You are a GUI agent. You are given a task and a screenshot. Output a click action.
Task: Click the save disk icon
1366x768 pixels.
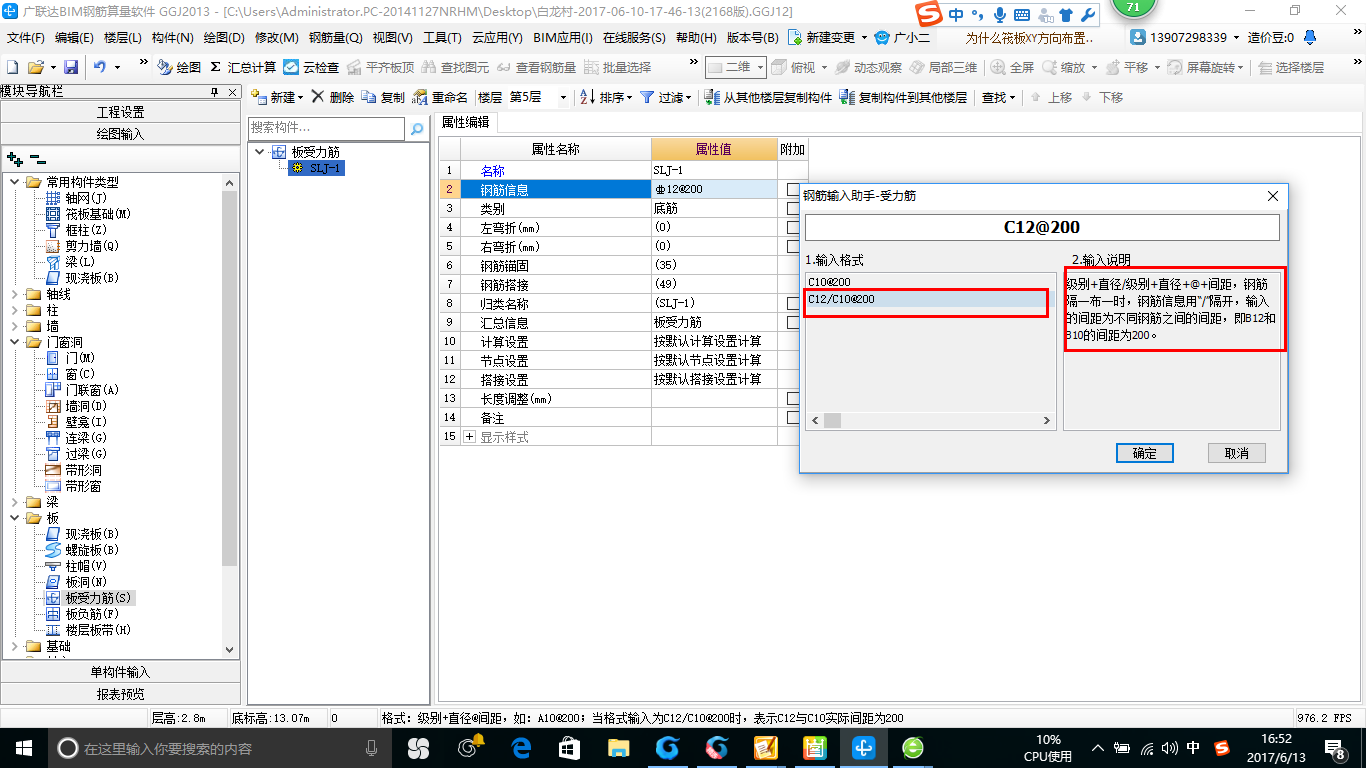click(x=71, y=67)
